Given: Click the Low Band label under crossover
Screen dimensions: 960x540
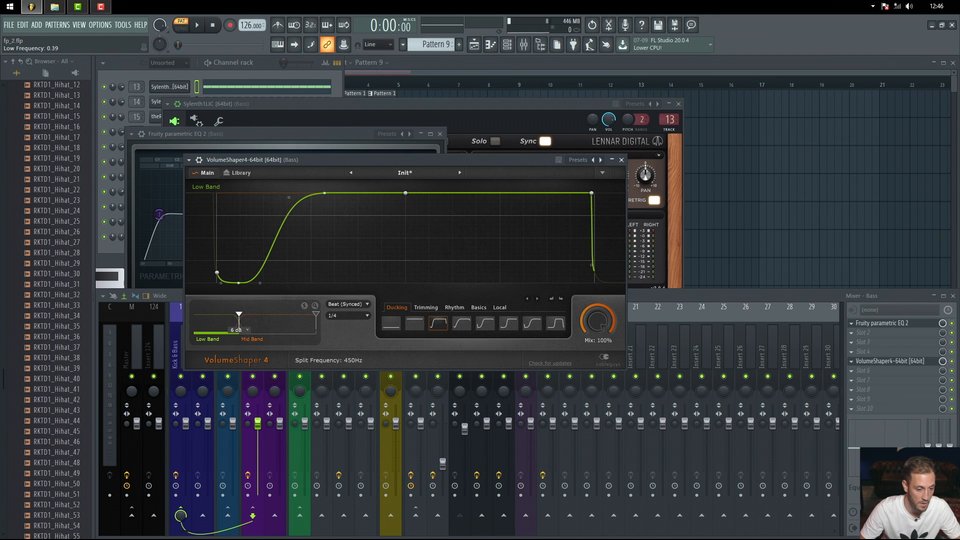Looking at the screenshot, I should coord(208,339).
